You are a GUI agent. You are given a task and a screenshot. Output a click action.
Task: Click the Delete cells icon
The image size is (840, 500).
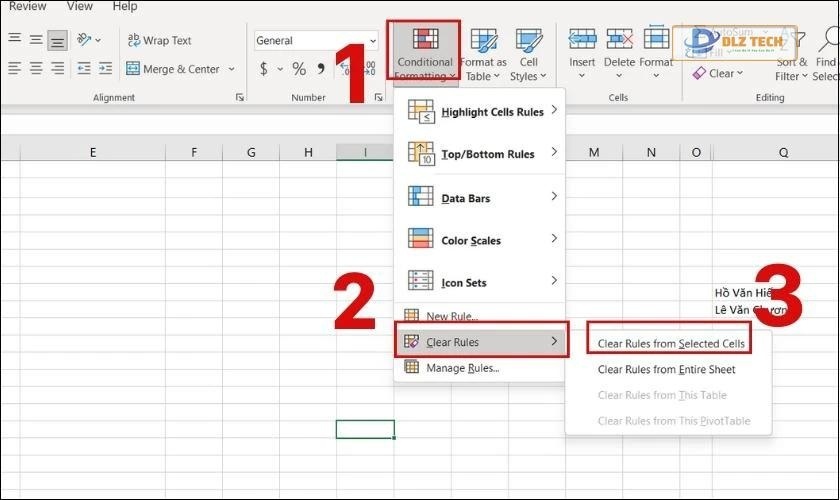619,48
